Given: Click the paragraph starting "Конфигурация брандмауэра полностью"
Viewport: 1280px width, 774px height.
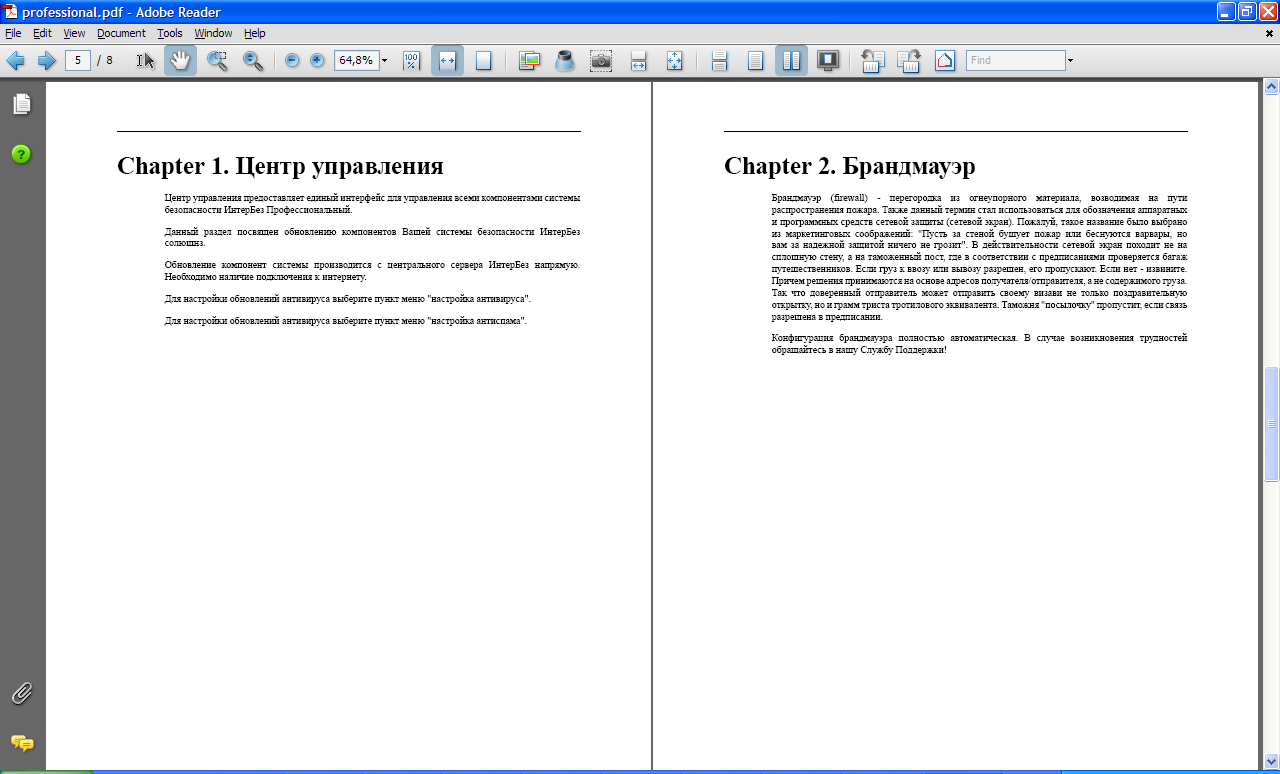Looking at the screenshot, I should tap(979, 344).
